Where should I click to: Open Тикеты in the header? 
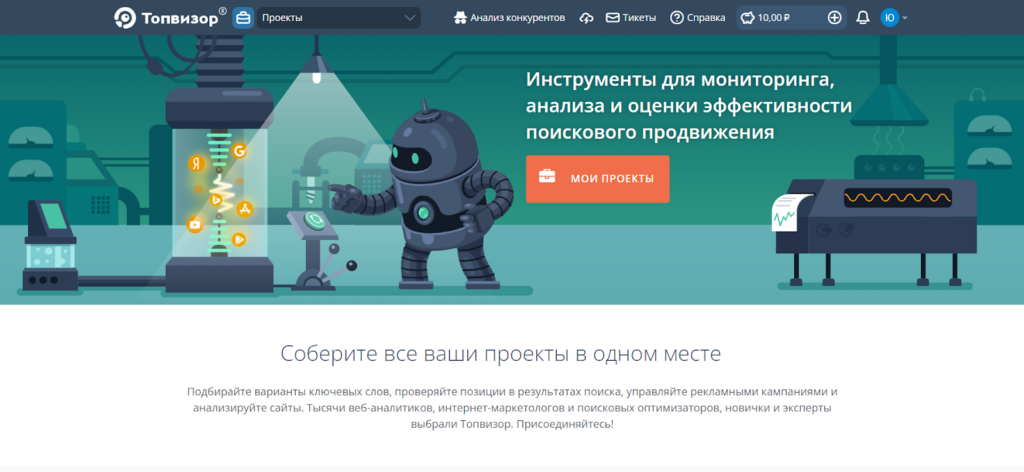point(631,18)
